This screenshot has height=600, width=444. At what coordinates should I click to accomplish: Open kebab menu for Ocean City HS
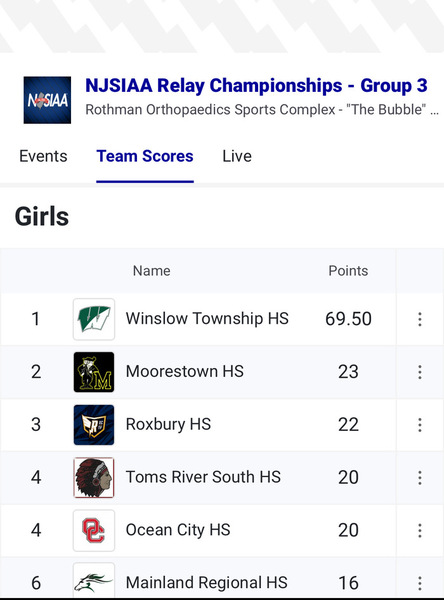pos(420,530)
